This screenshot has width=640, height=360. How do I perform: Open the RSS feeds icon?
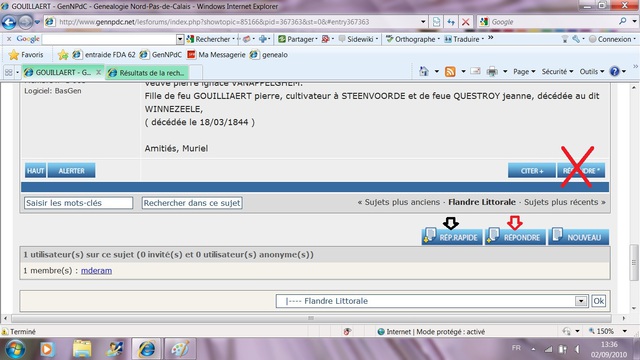point(450,72)
